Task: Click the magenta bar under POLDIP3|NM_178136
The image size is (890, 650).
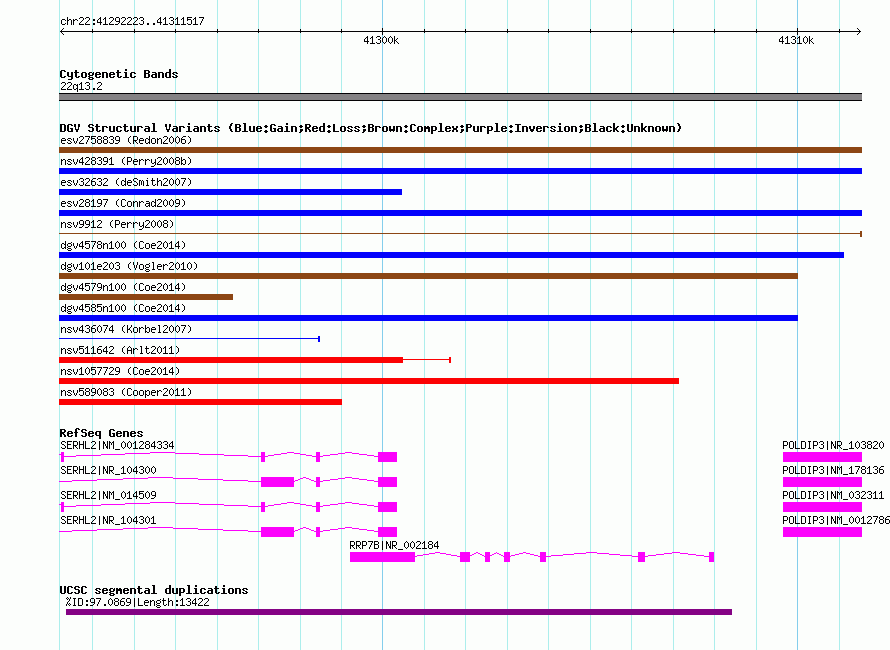Action: [x=822, y=482]
